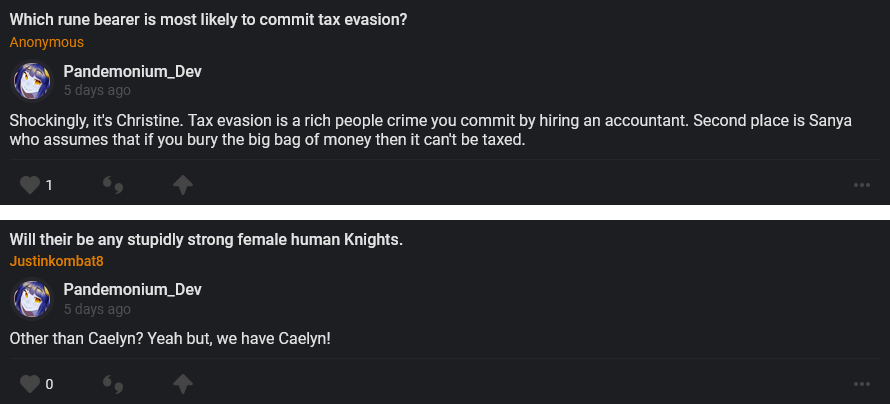Quote the Caelyn answer
This screenshot has width=890, height=404.
[x=113, y=384]
